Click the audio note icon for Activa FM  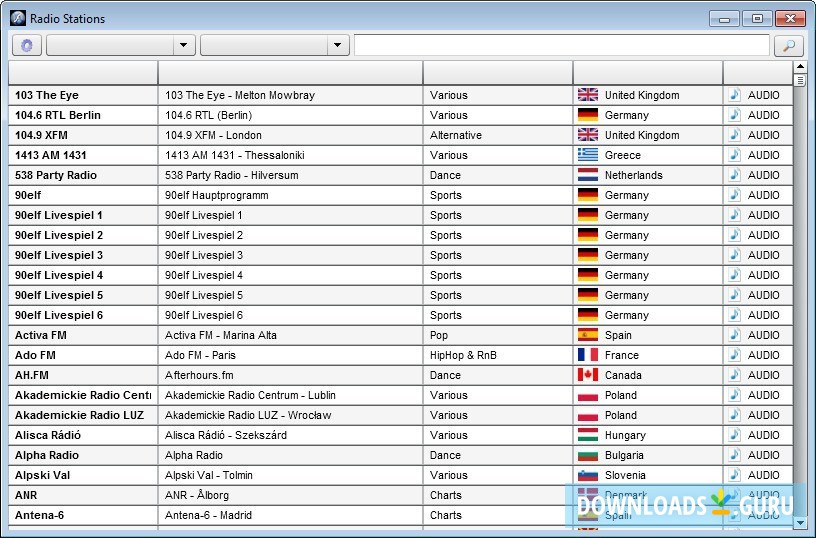point(734,335)
